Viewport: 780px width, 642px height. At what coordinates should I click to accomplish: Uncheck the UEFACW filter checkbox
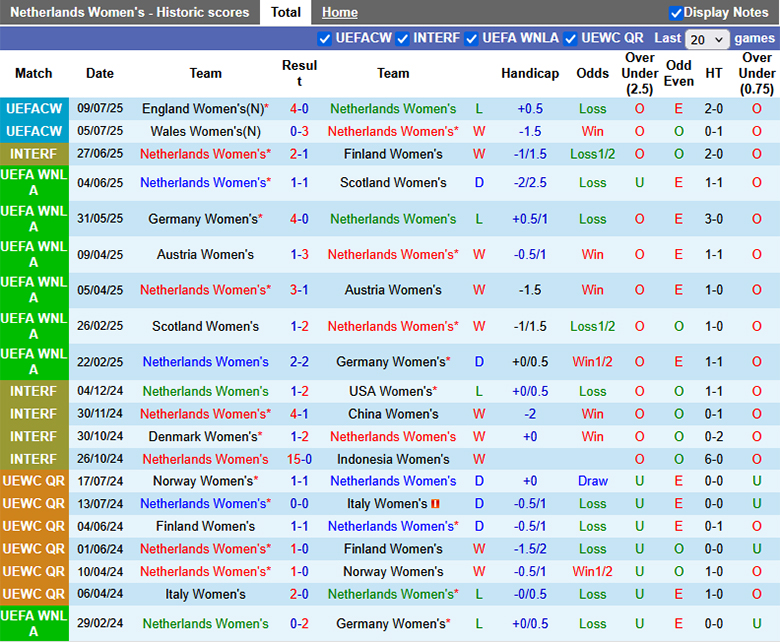point(324,39)
